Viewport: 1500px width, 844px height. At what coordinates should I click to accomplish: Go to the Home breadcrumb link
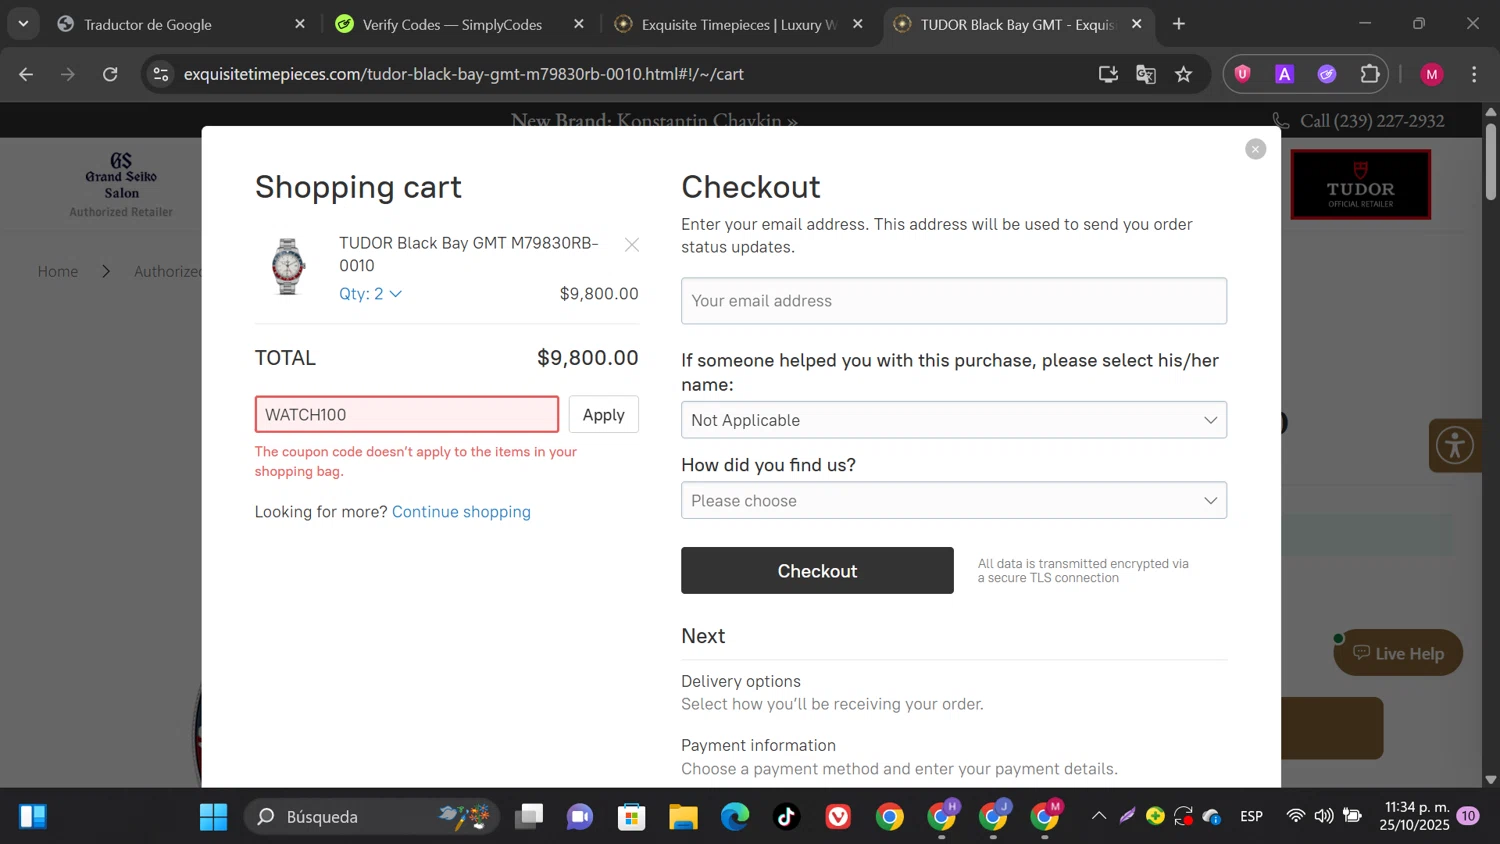[x=58, y=272]
